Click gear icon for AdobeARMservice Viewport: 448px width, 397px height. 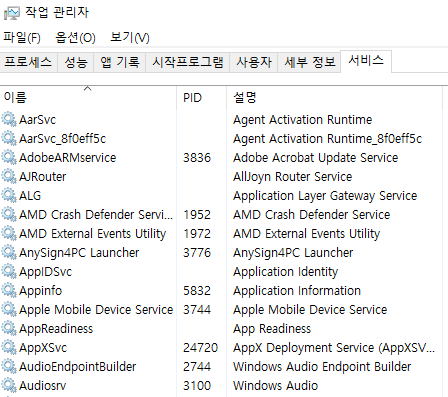pos(9,157)
